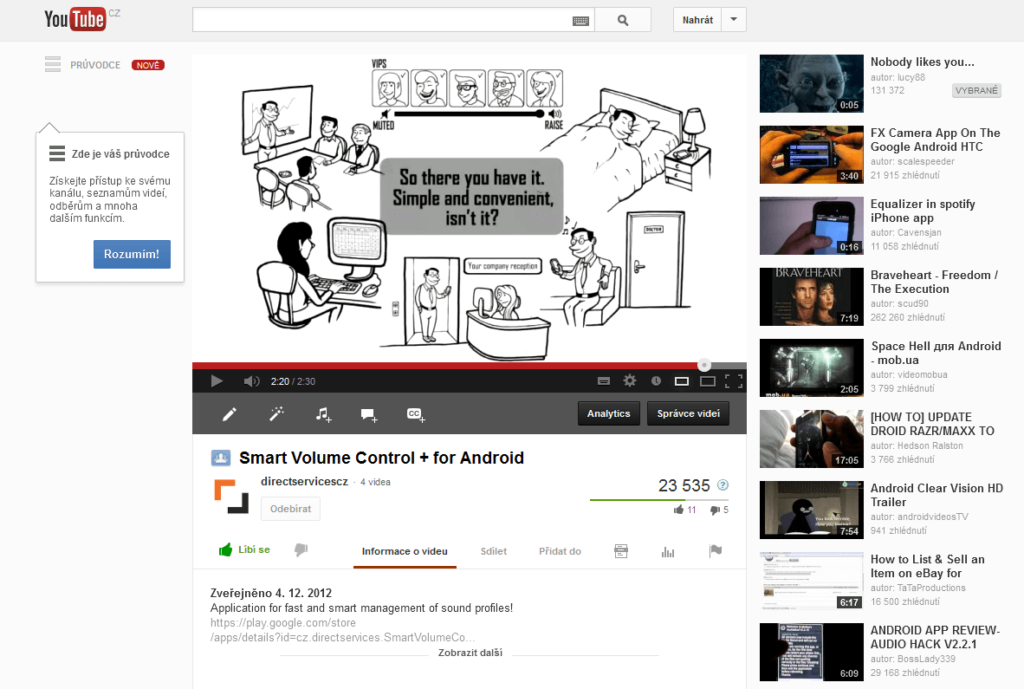The image size is (1024, 689).
Task: Click the video title Smart Volume Control +
Action: coord(381,458)
